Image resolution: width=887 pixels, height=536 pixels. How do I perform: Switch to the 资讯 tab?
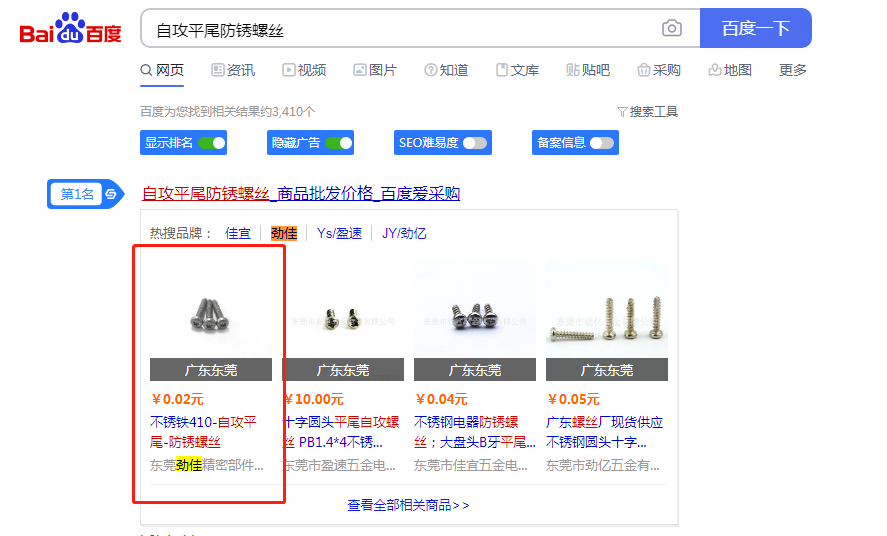coord(233,70)
